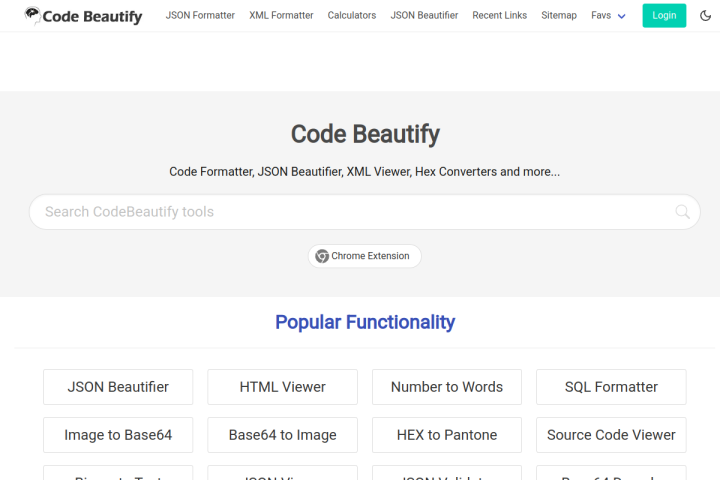Click the large Code Beautify page title
The width and height of the screenshot is (720, 480).
point(365,135)
